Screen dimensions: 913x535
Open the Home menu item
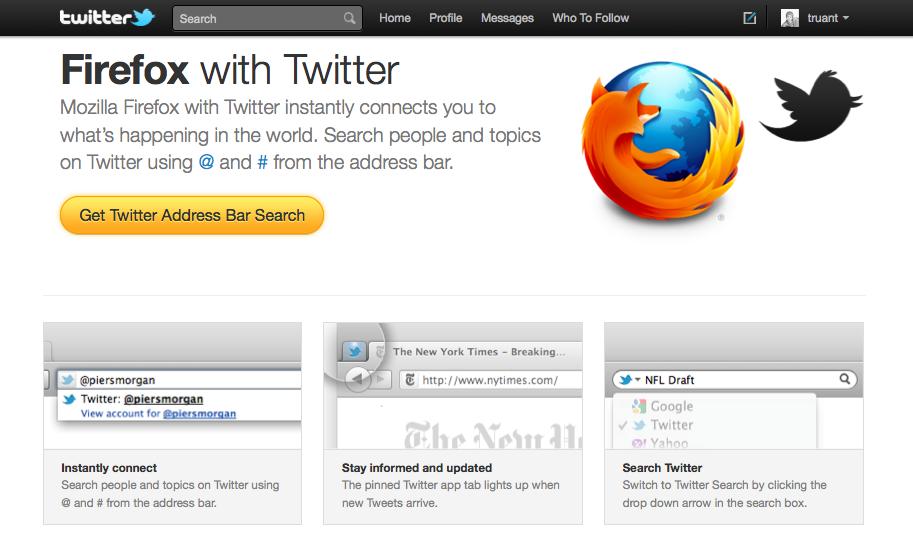pyautogui.click(x=395, y=18)
